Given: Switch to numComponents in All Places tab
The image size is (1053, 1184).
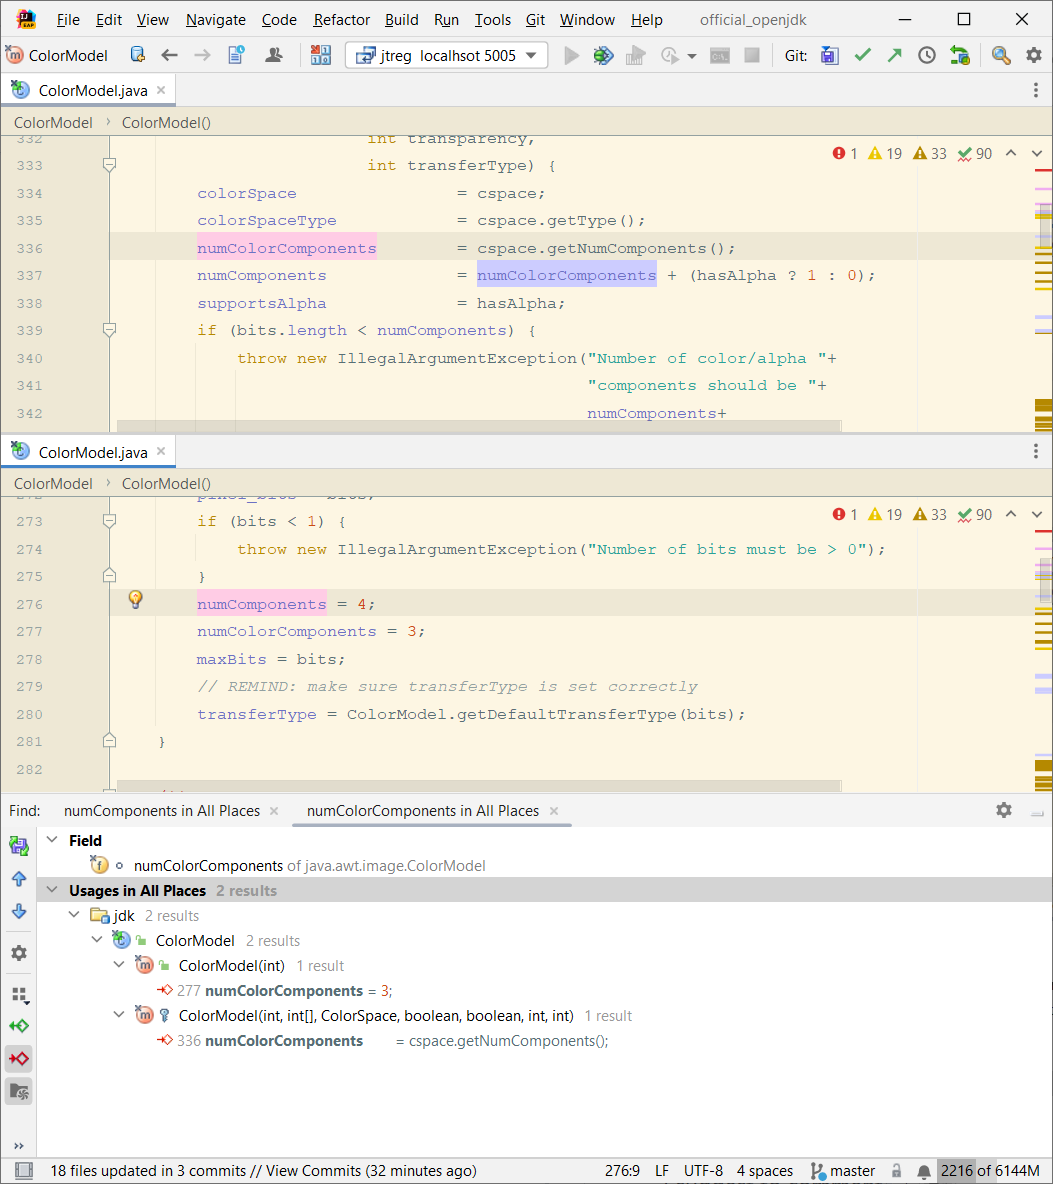Looking at the screenshot, I should [162, 810].
